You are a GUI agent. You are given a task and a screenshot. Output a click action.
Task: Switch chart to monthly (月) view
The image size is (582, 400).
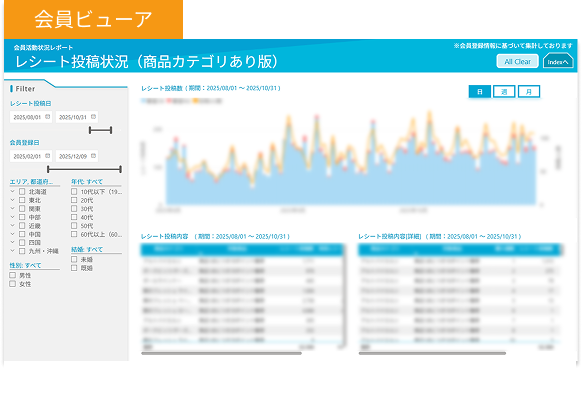click(529, 92)
